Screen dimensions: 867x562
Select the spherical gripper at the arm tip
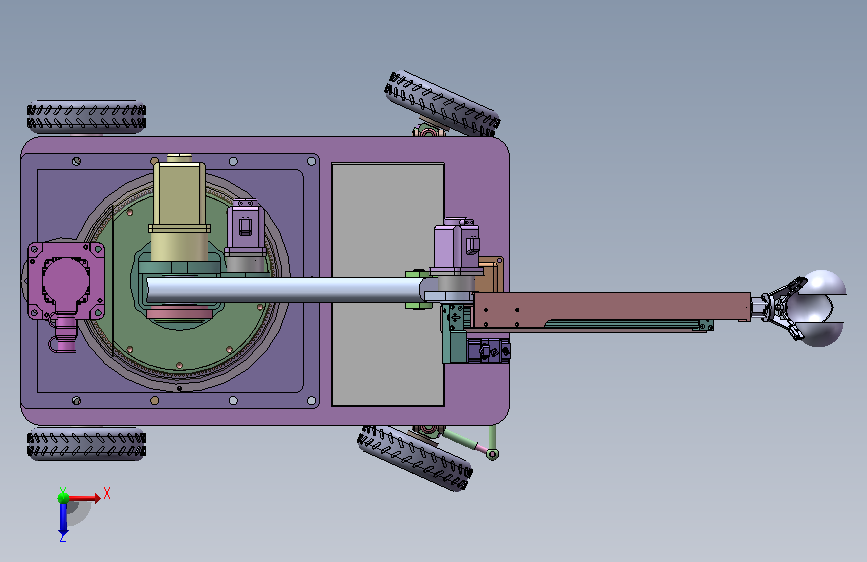816,308
